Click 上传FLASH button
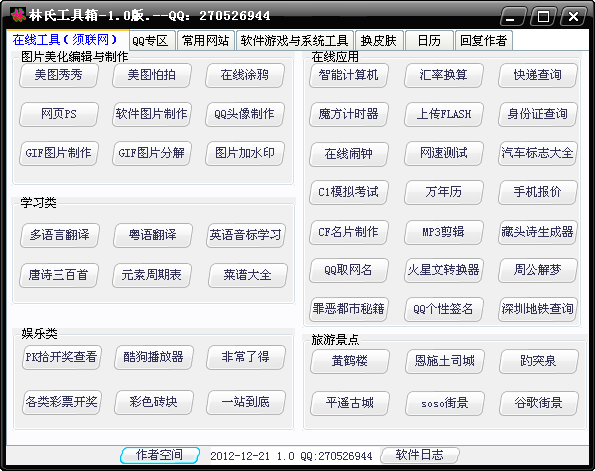This screenshot has width=595, height=471. tap(444, 114)
